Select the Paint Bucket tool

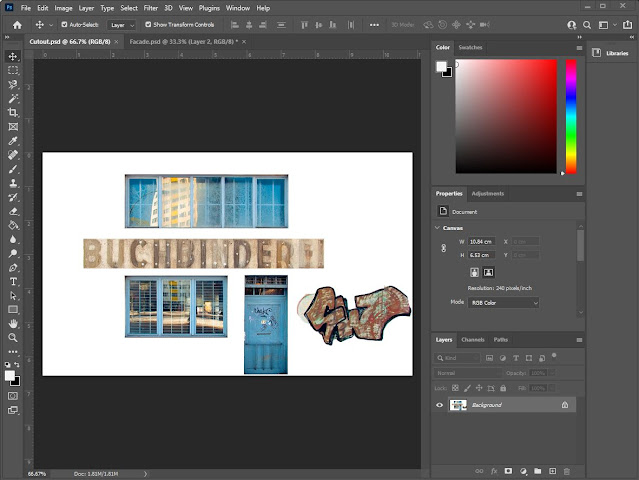[x=13, y=225]
